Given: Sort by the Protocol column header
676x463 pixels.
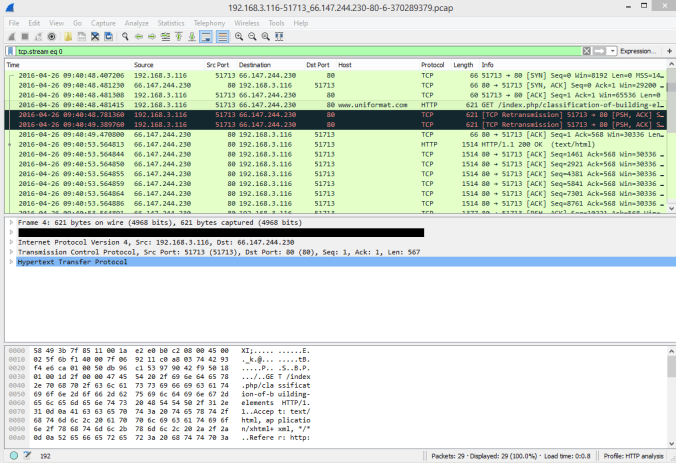Looking at the screenshot, I should point(435,65).
